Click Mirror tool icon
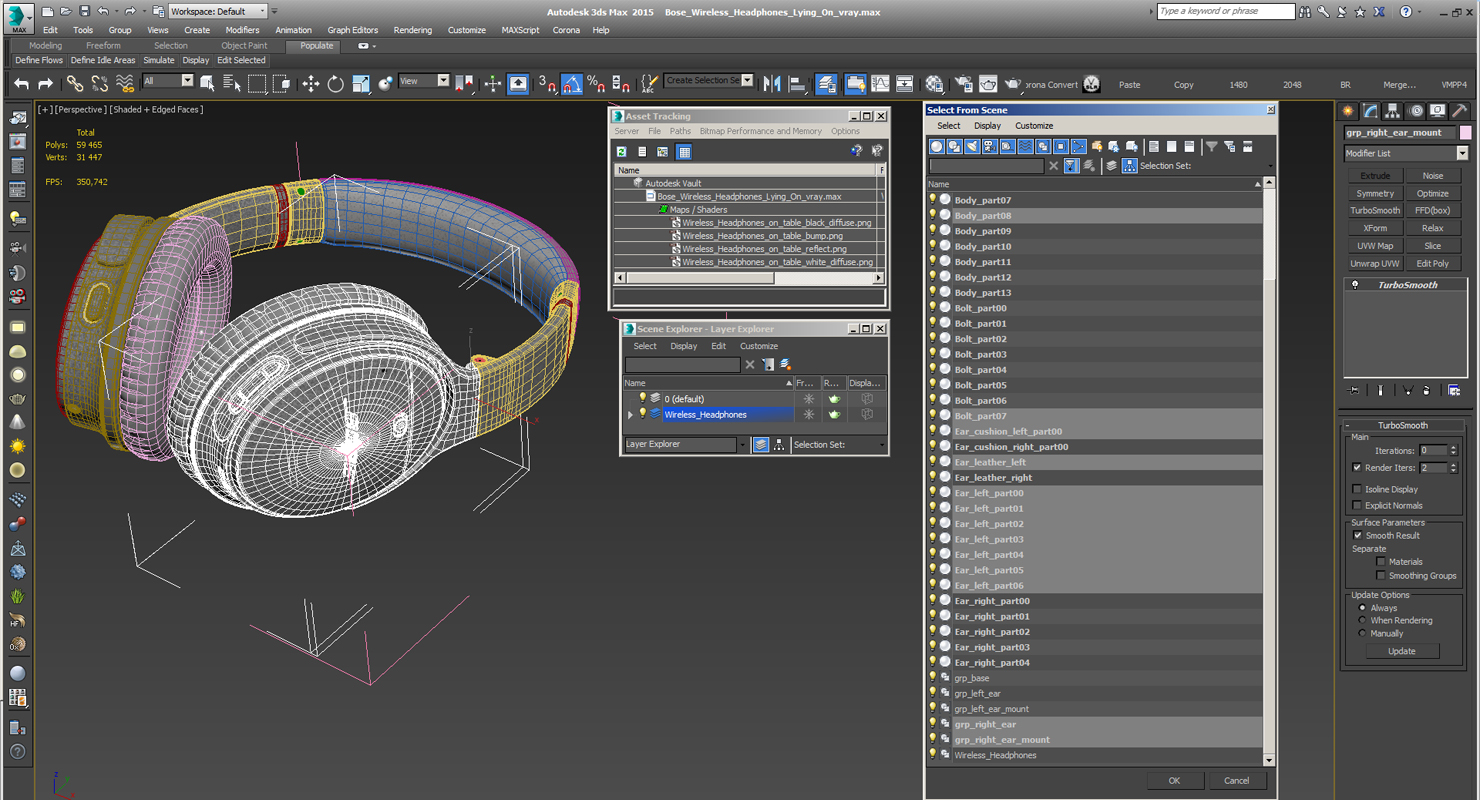 pyautogui.click(x=772, y=84)
